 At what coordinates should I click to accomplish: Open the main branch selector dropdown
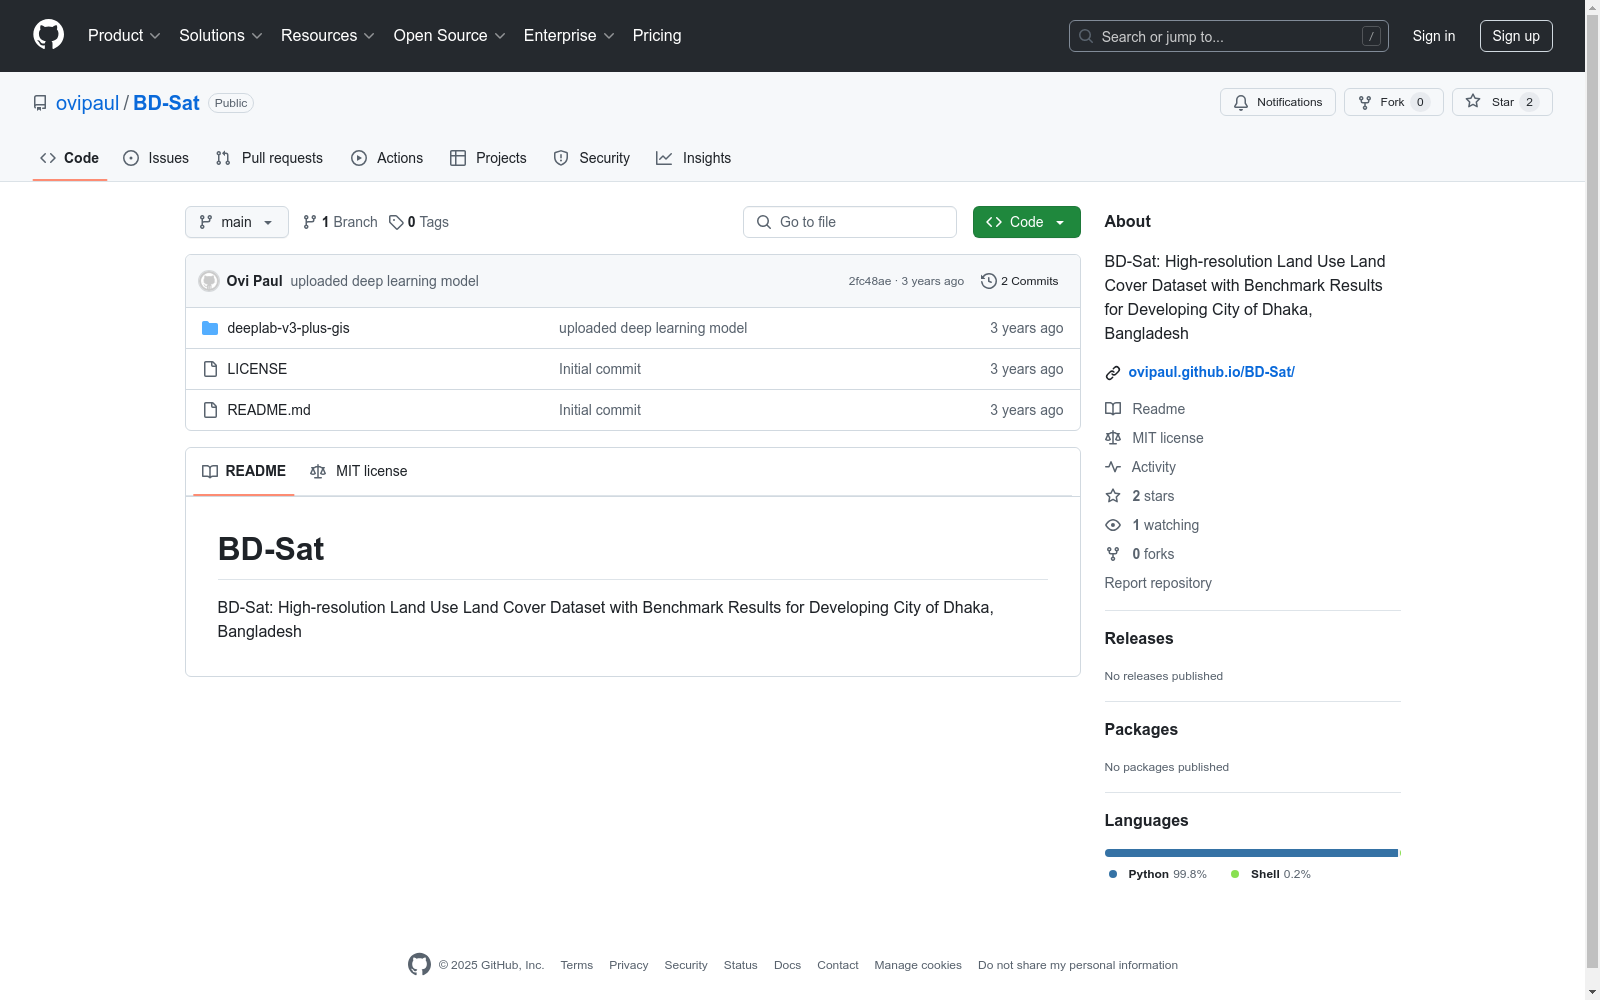pyautogui.click(x=237, y=222)
